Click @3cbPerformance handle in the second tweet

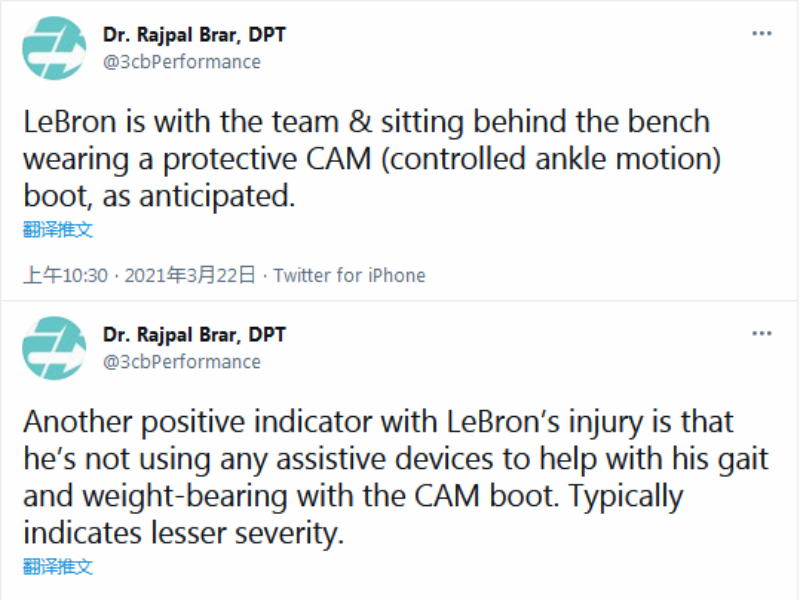[181, 362]
